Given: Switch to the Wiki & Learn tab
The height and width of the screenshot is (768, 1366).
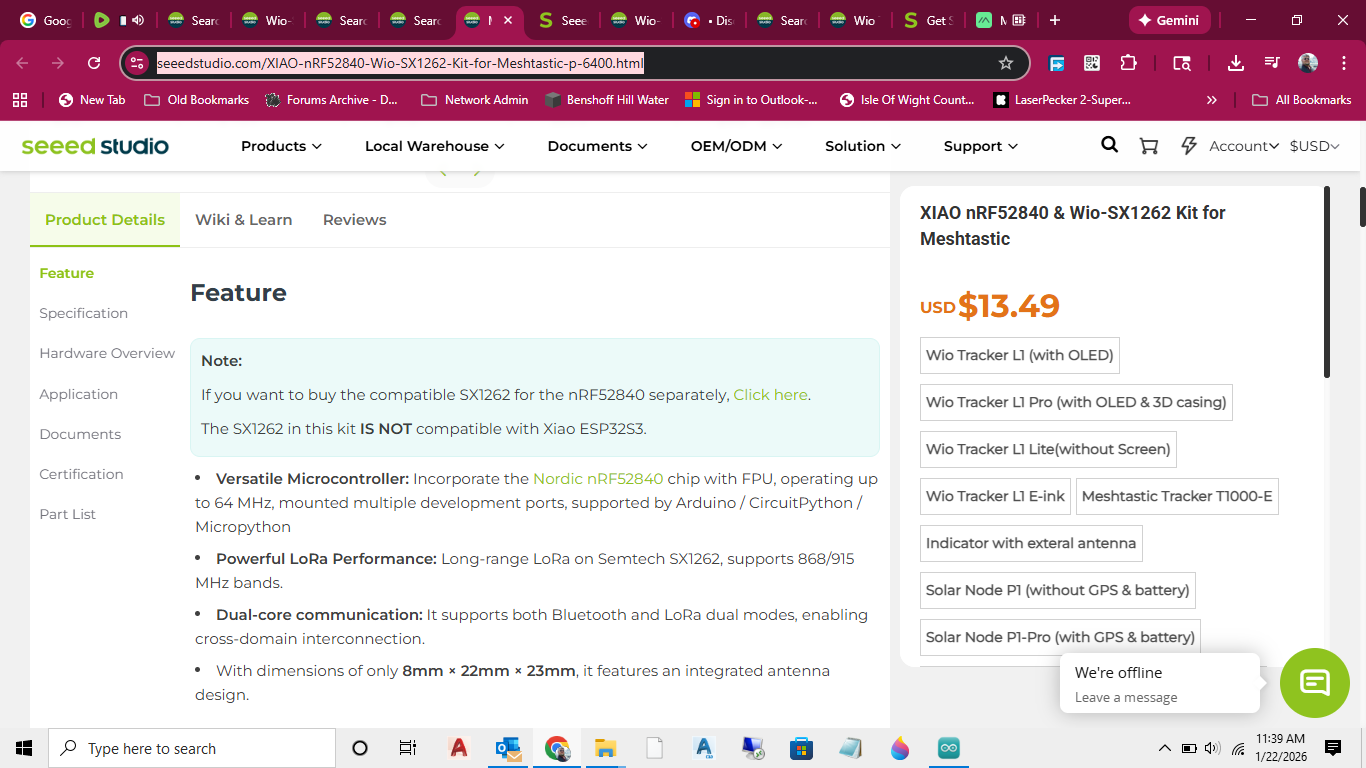Looking at the screenshot, I should coord(243,220).
